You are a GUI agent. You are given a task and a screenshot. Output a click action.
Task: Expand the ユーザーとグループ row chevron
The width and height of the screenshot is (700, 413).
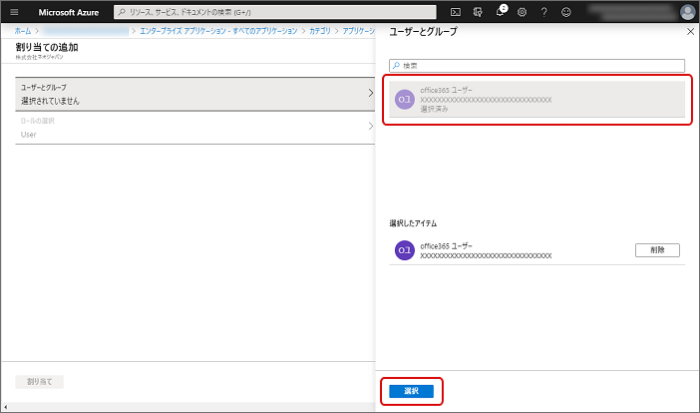click(370, 94)
